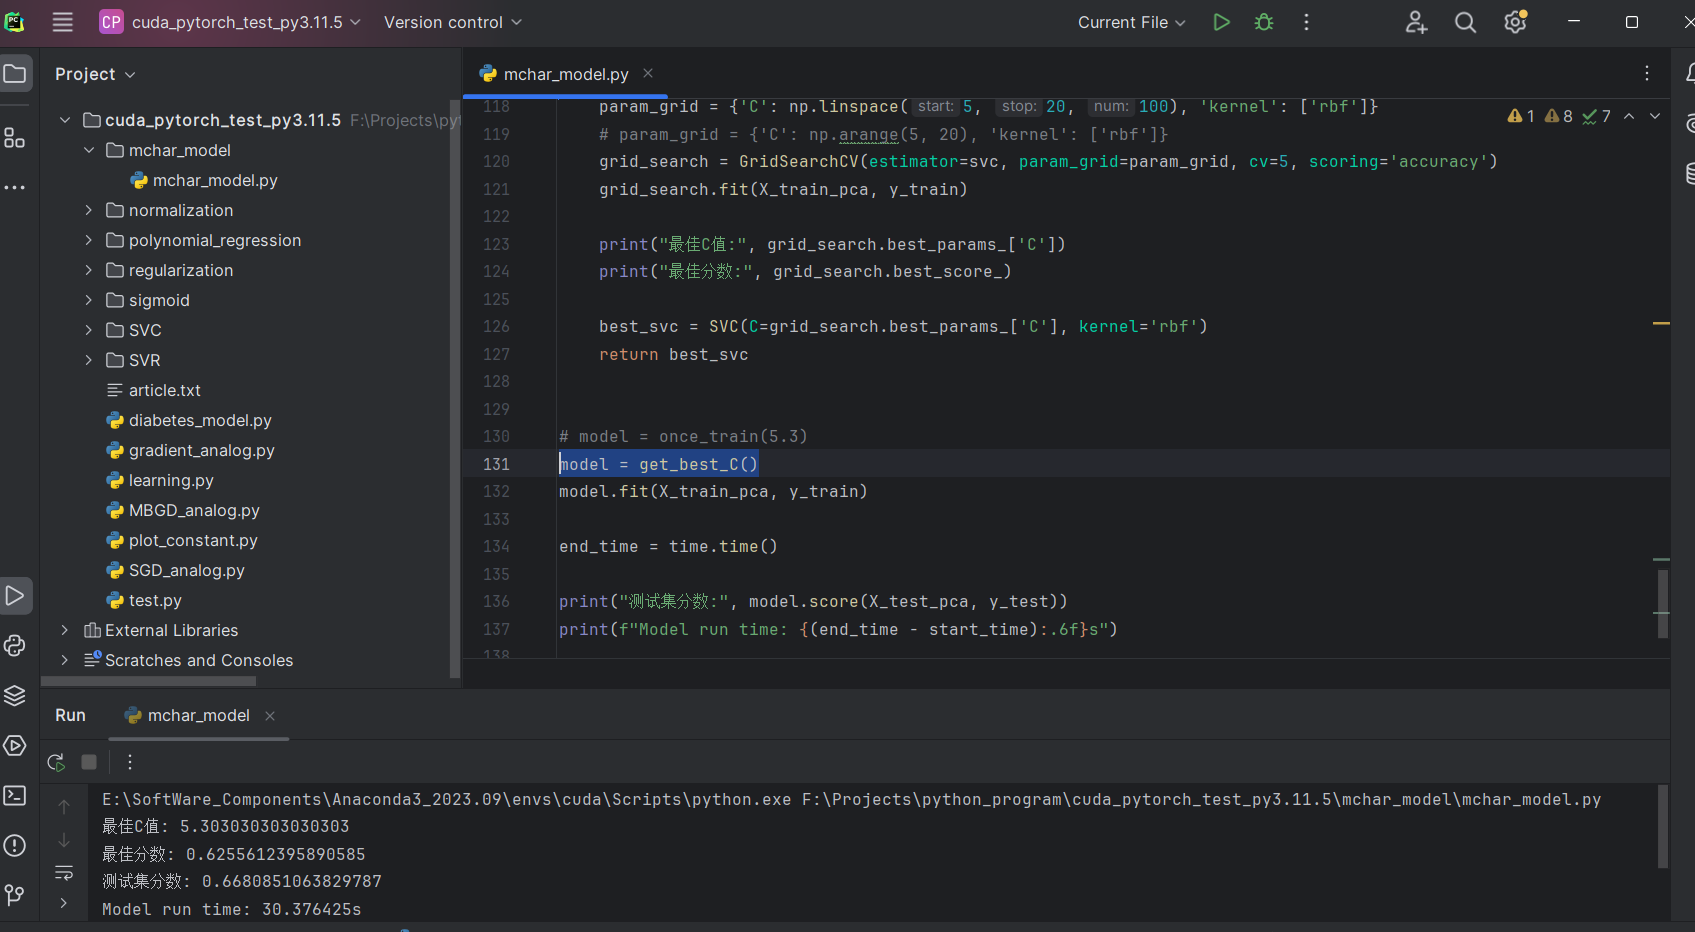Expand the sigmoid folder
Viewport: 1695px width, 932px height.
click(x=89, y=300)
